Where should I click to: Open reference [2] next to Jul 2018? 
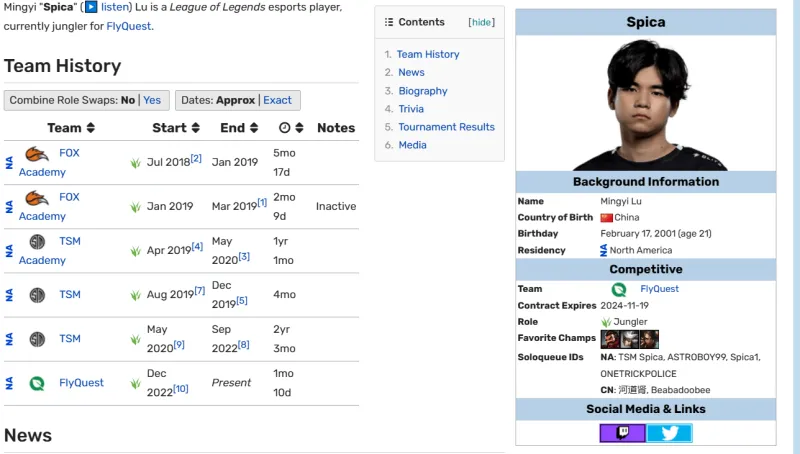196,158
